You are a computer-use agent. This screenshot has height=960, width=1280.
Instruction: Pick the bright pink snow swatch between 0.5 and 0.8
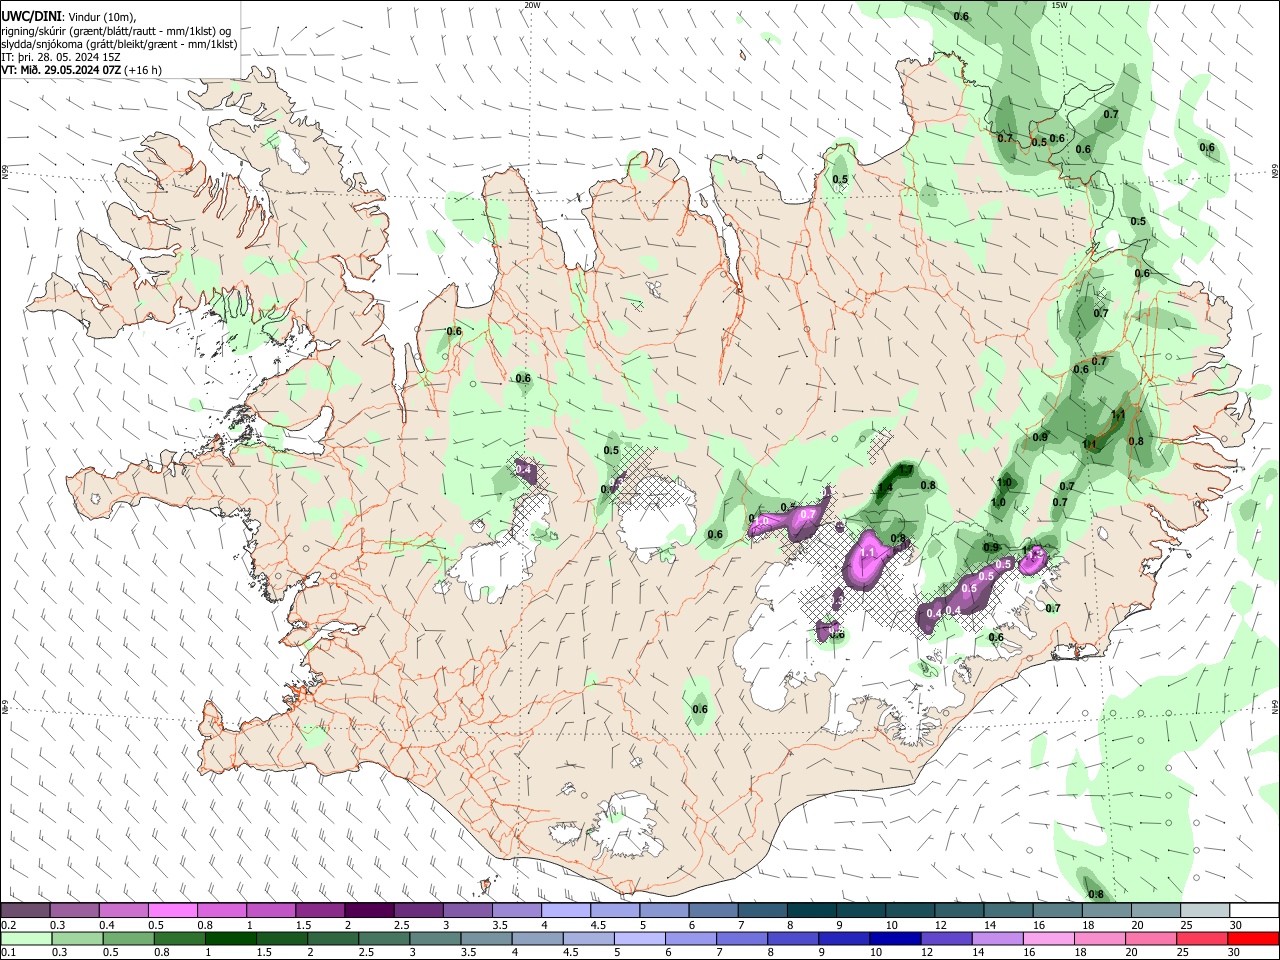click(172, 910)
